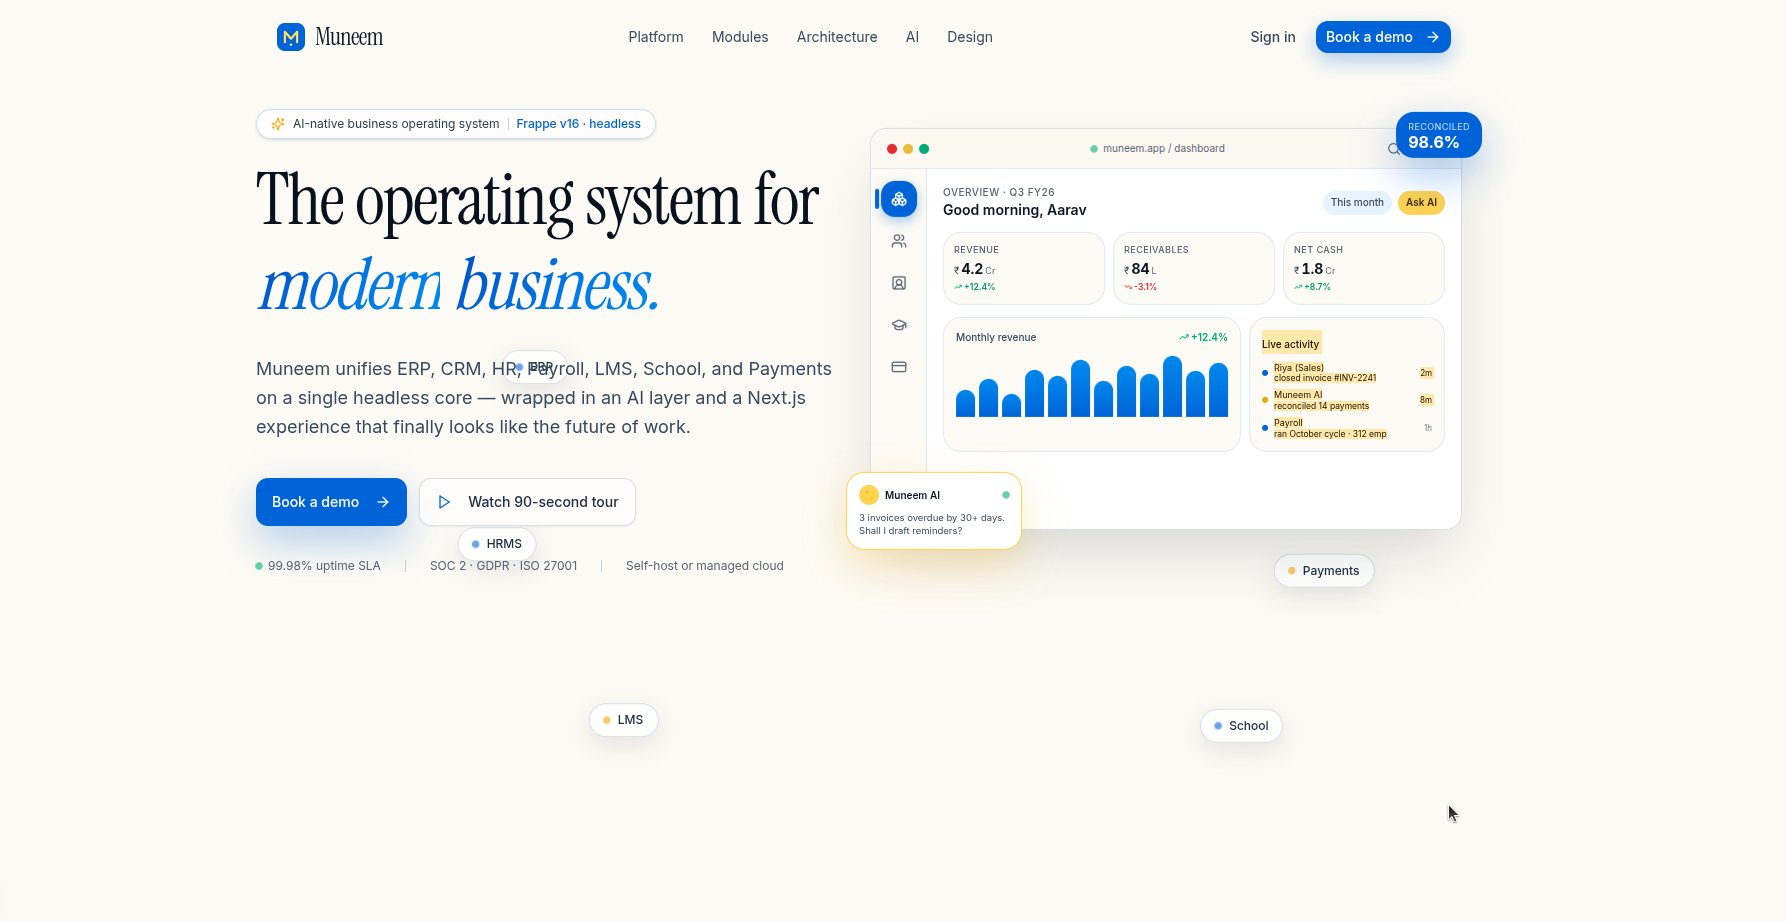Open the Modules nav item
This screenshot has width=1787, height=922.
click(x=740, y=37)
